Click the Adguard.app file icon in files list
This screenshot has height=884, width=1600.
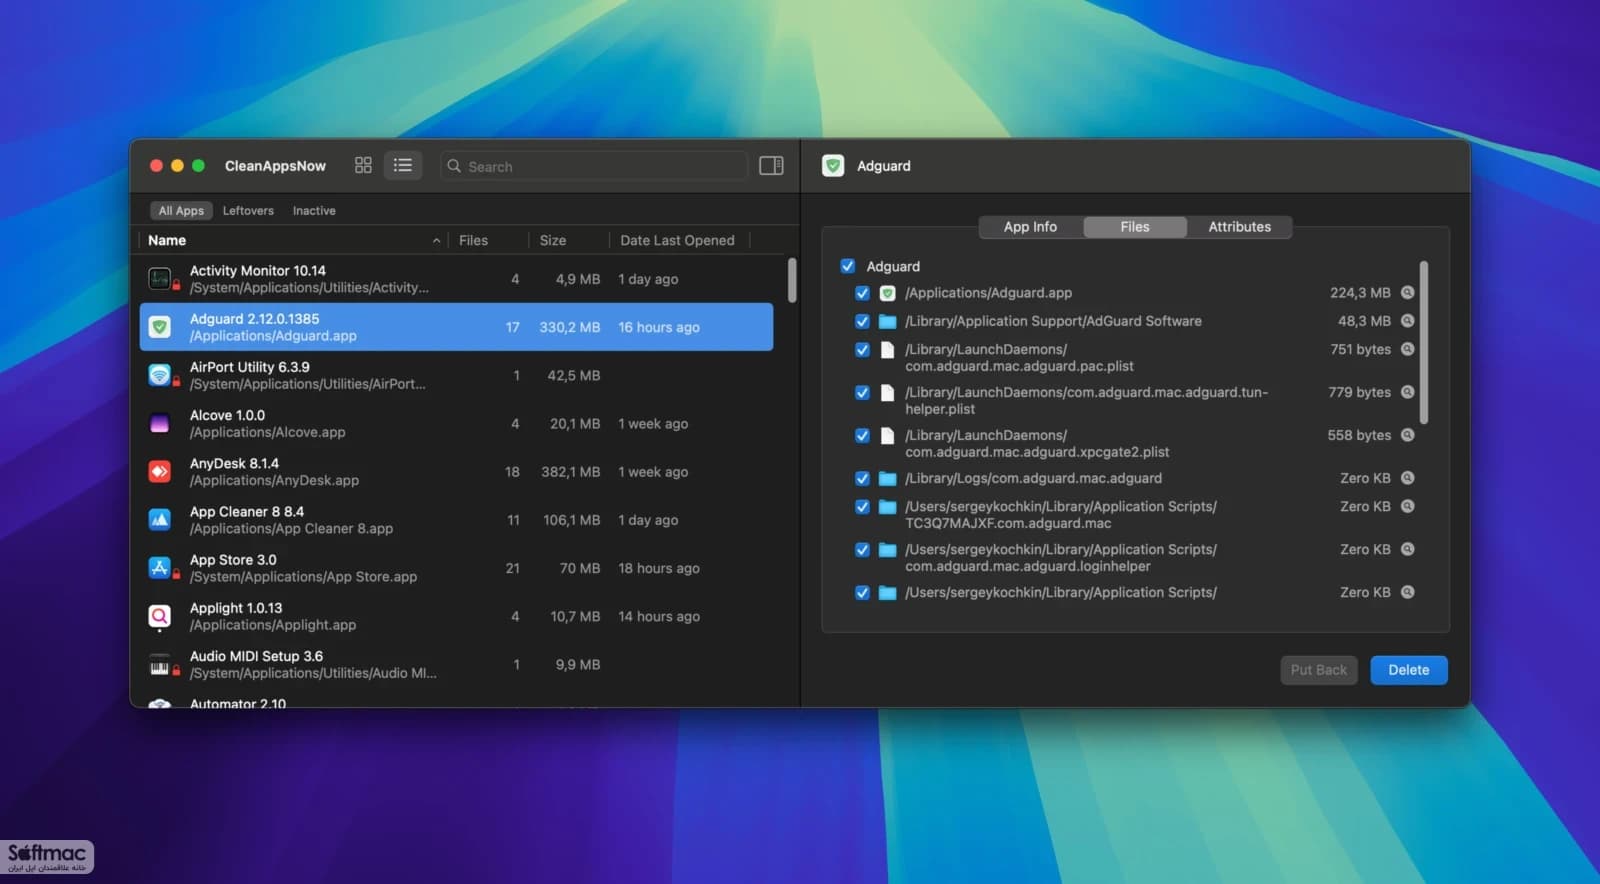(887, 293)
